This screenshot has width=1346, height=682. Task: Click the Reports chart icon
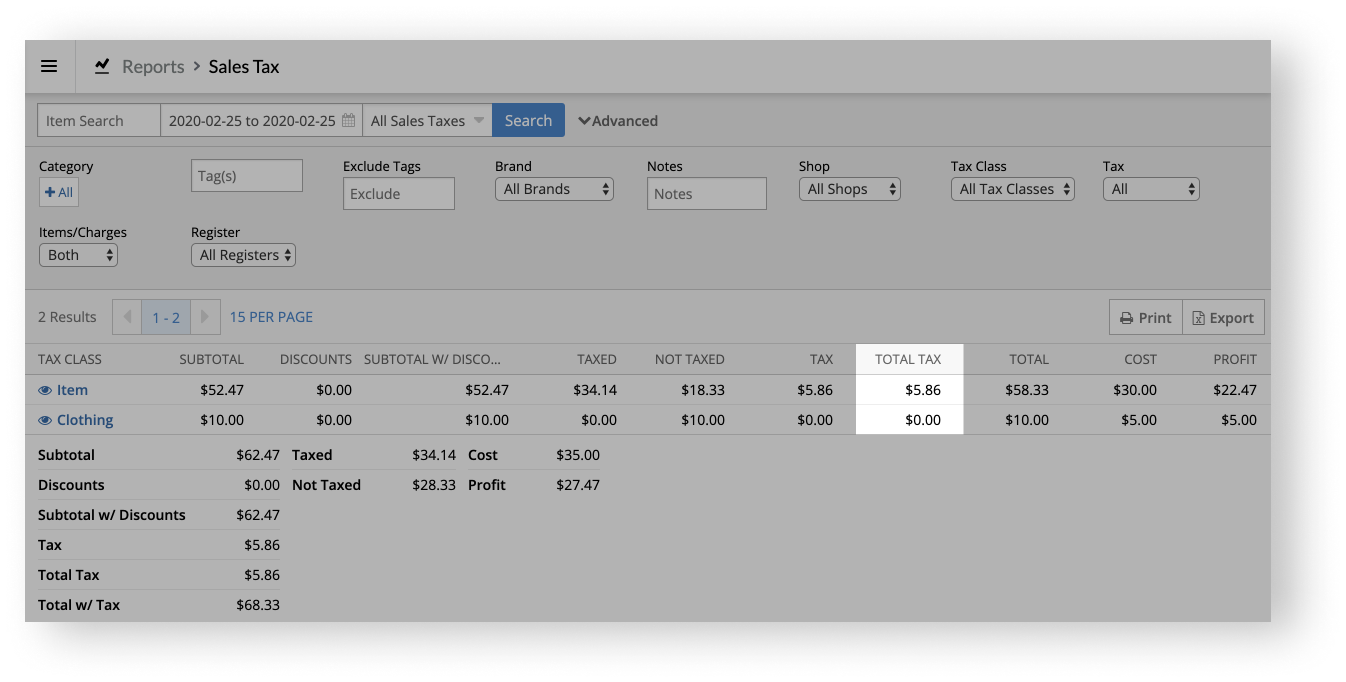click(x=102, y=67)
